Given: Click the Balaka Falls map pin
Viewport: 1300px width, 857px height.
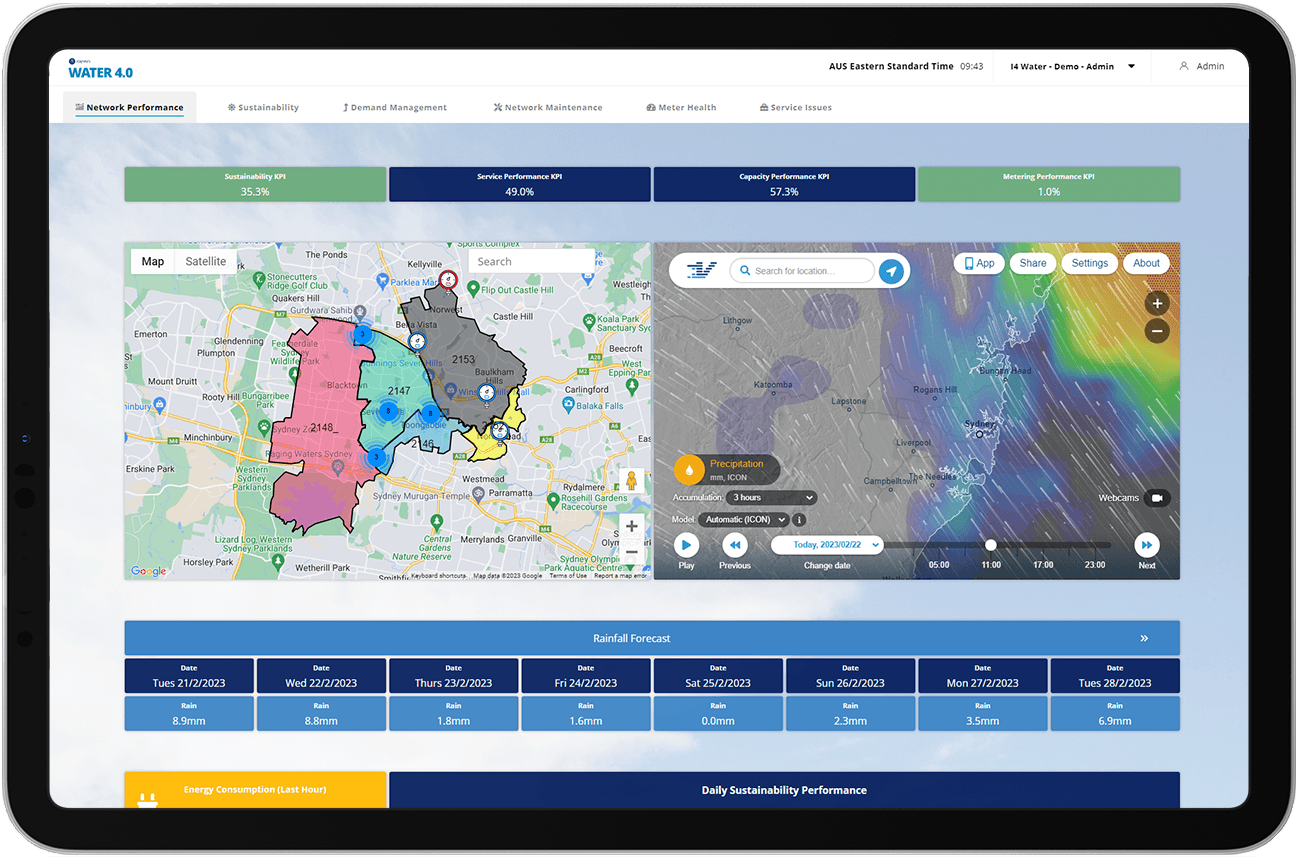Looking at the screenshot, I should [568, 405].
